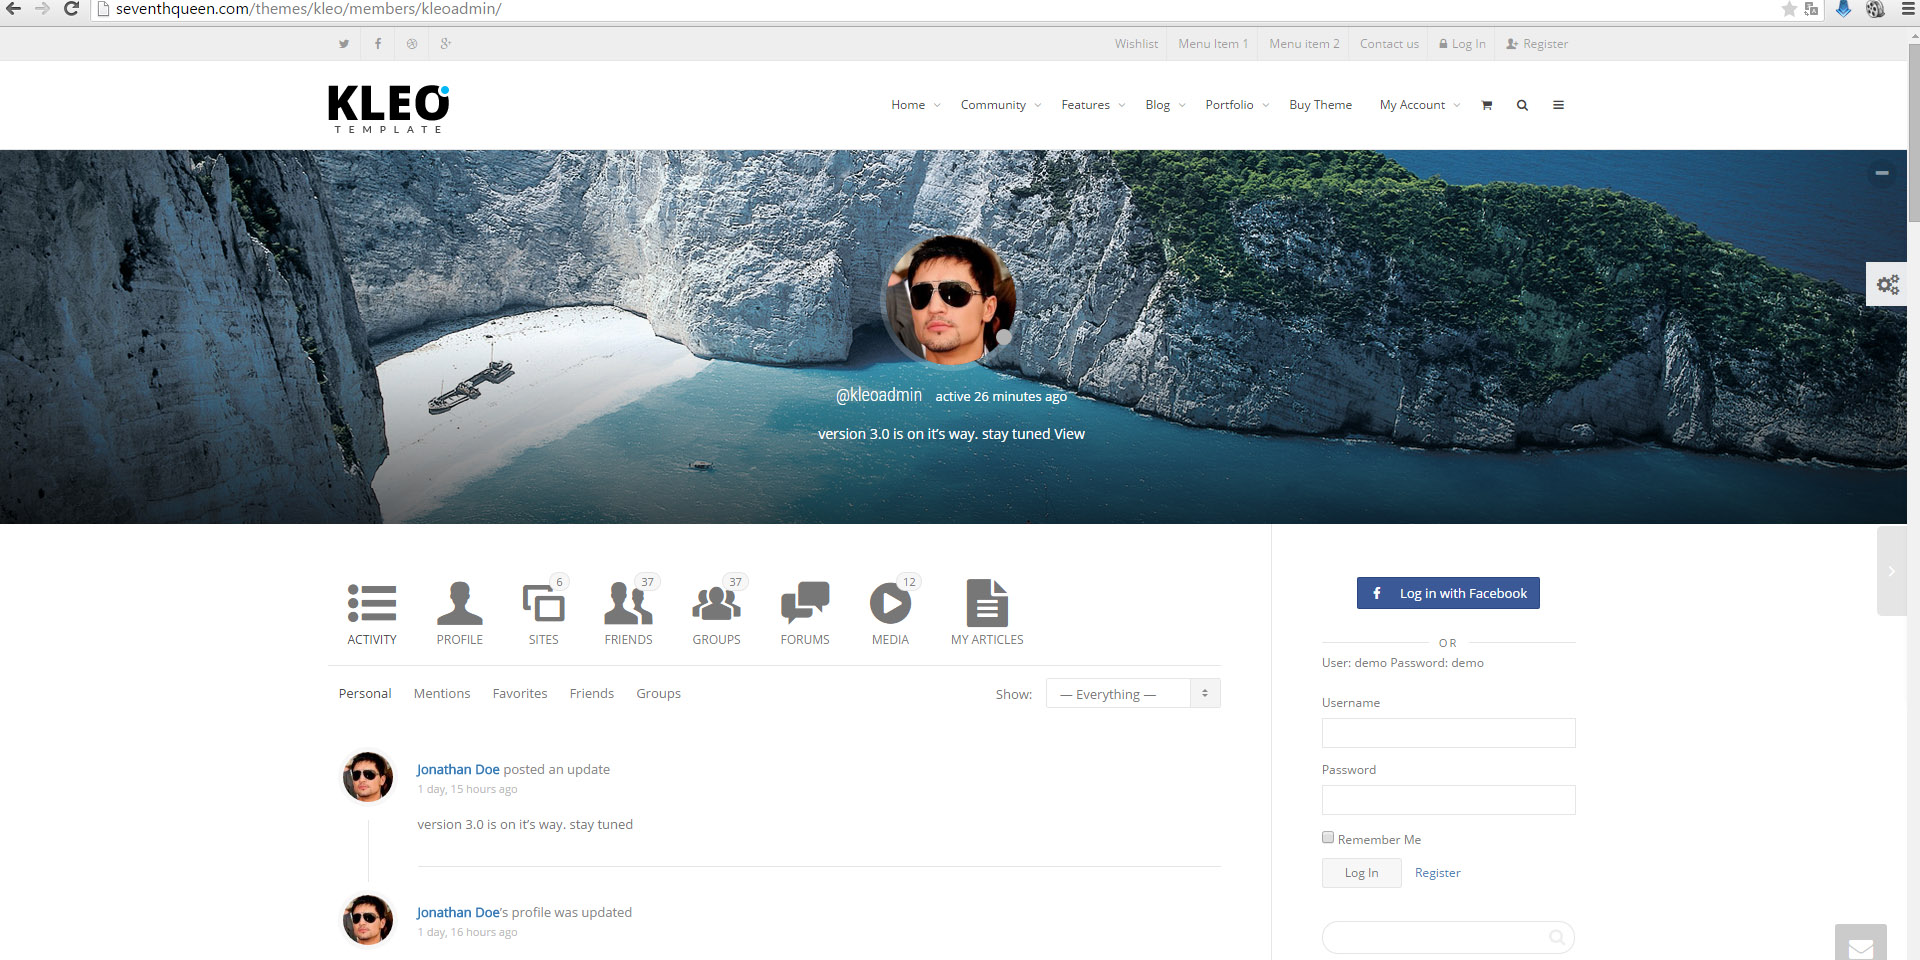Click Log in with Facebook button

pyautogui.click(x=1448, y=593)
